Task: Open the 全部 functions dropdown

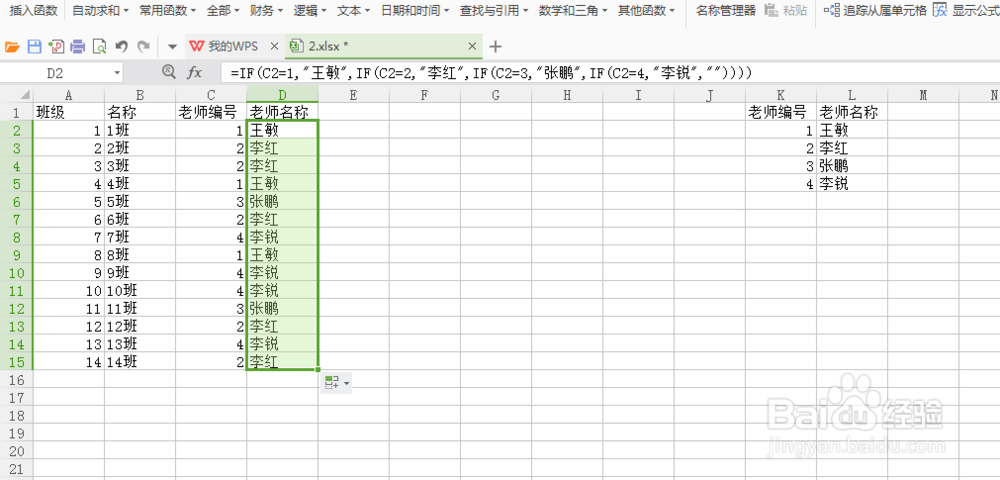Action: point(223,10)
